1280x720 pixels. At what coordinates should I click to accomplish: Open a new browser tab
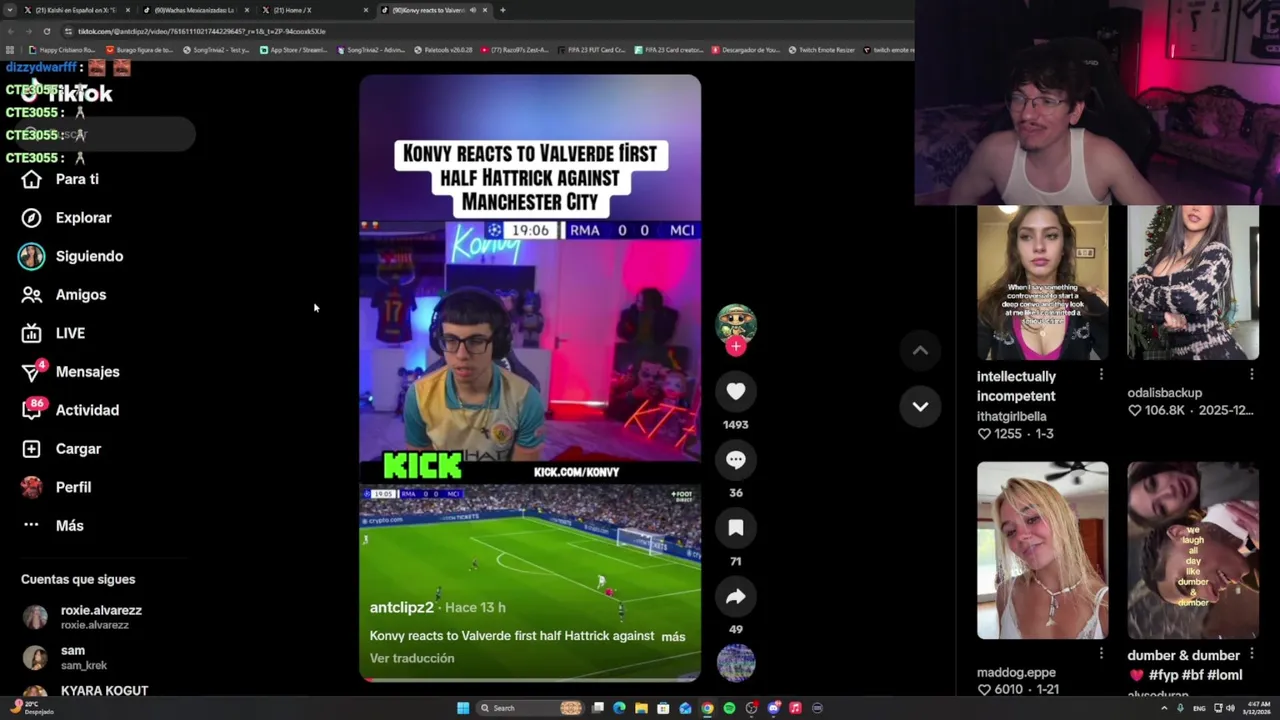pos(502,10)
